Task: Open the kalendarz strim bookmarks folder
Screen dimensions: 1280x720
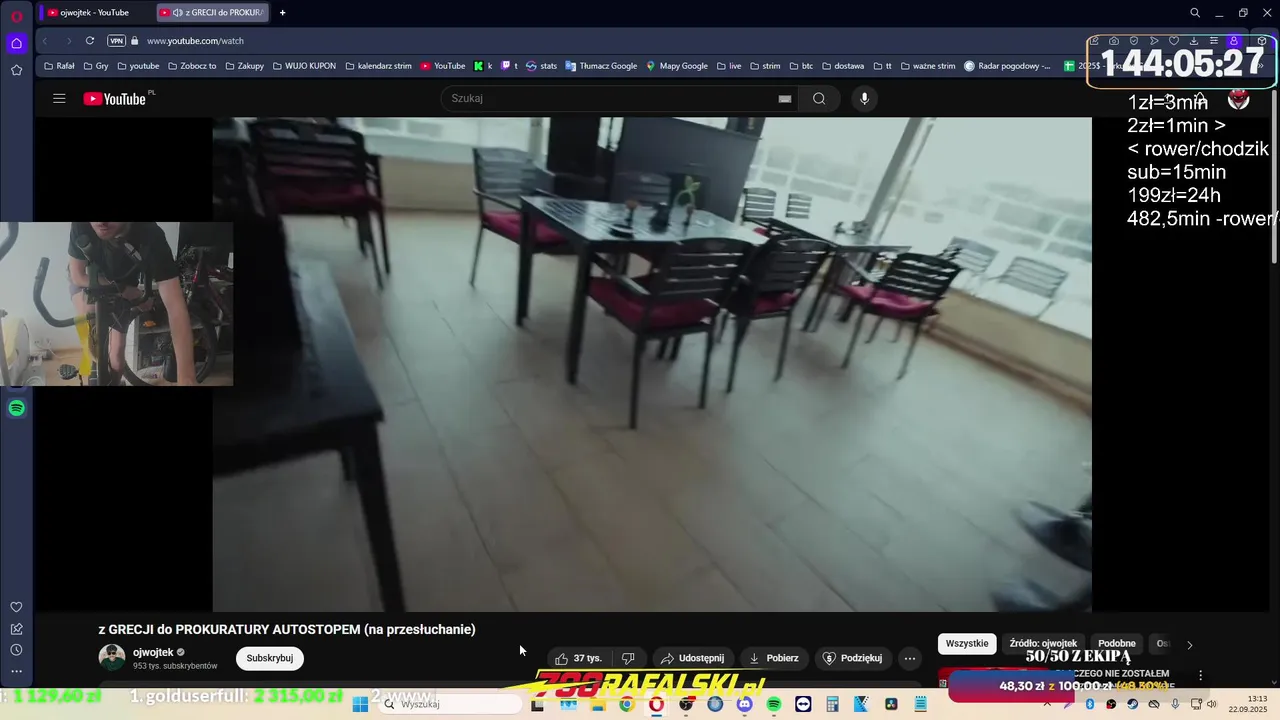Action: coord(378,66)
